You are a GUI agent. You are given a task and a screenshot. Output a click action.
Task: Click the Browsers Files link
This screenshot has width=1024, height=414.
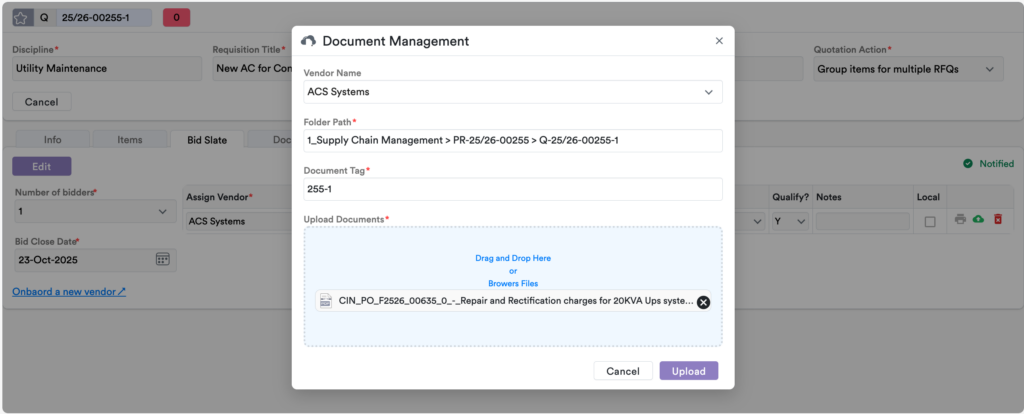(x=512, y=284)
